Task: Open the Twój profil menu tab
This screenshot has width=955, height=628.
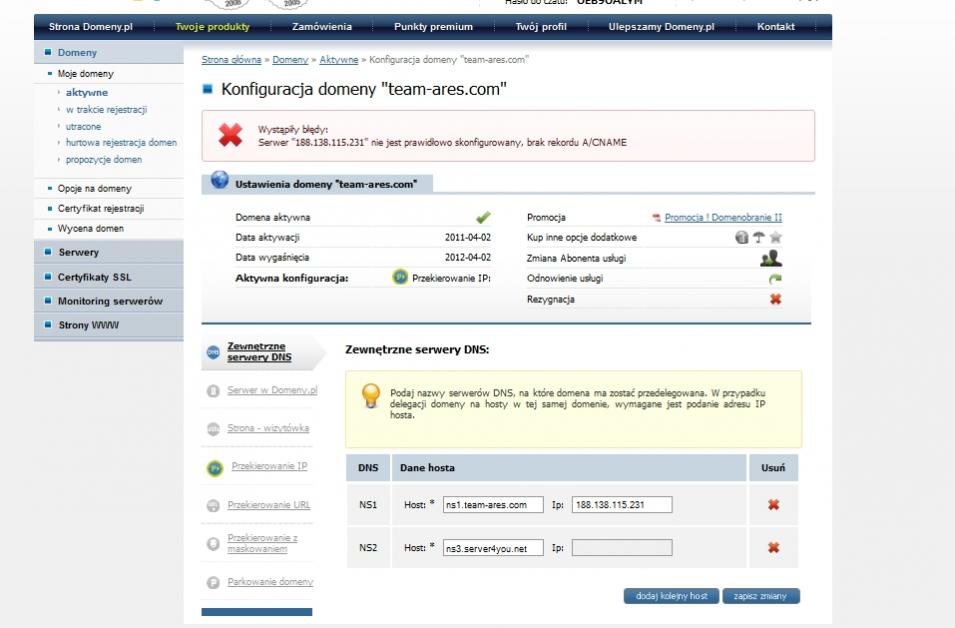Action: [540, 27]
